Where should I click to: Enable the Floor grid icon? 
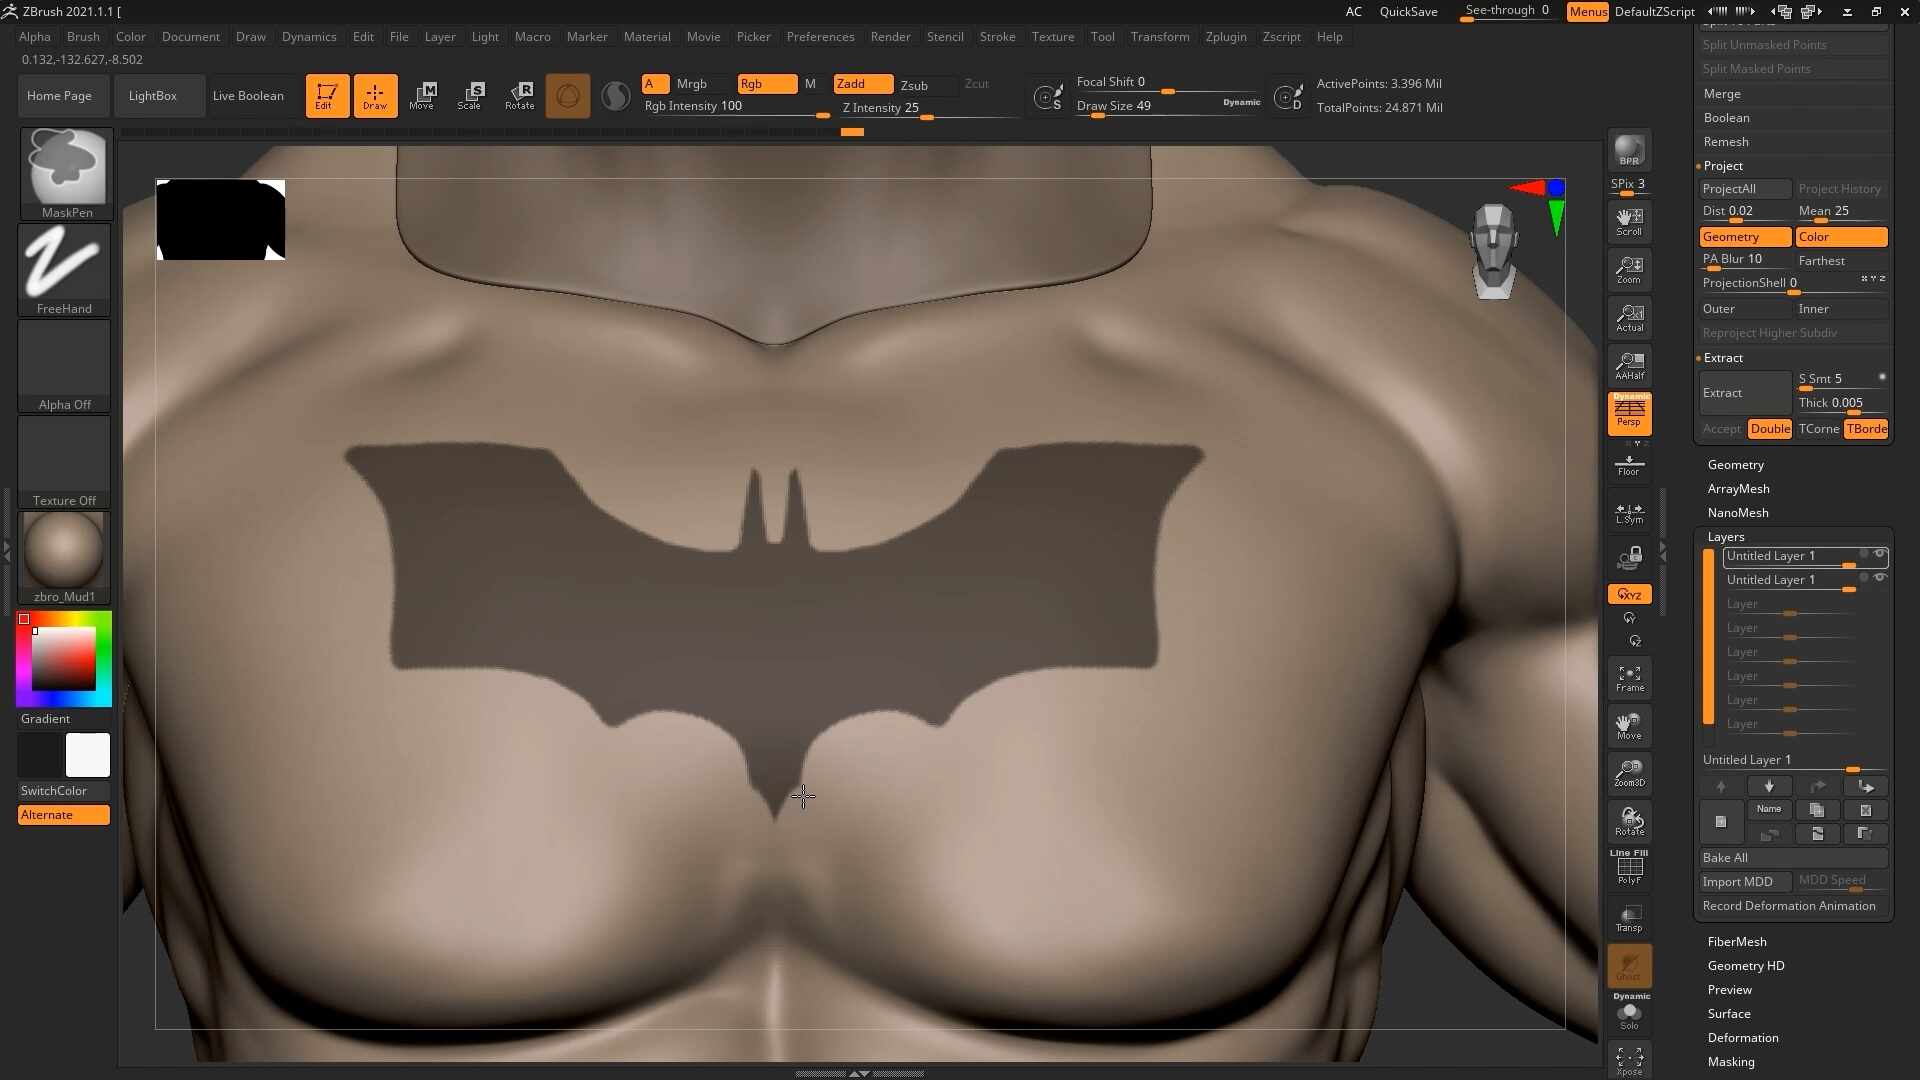click(x=1629, y=465)
